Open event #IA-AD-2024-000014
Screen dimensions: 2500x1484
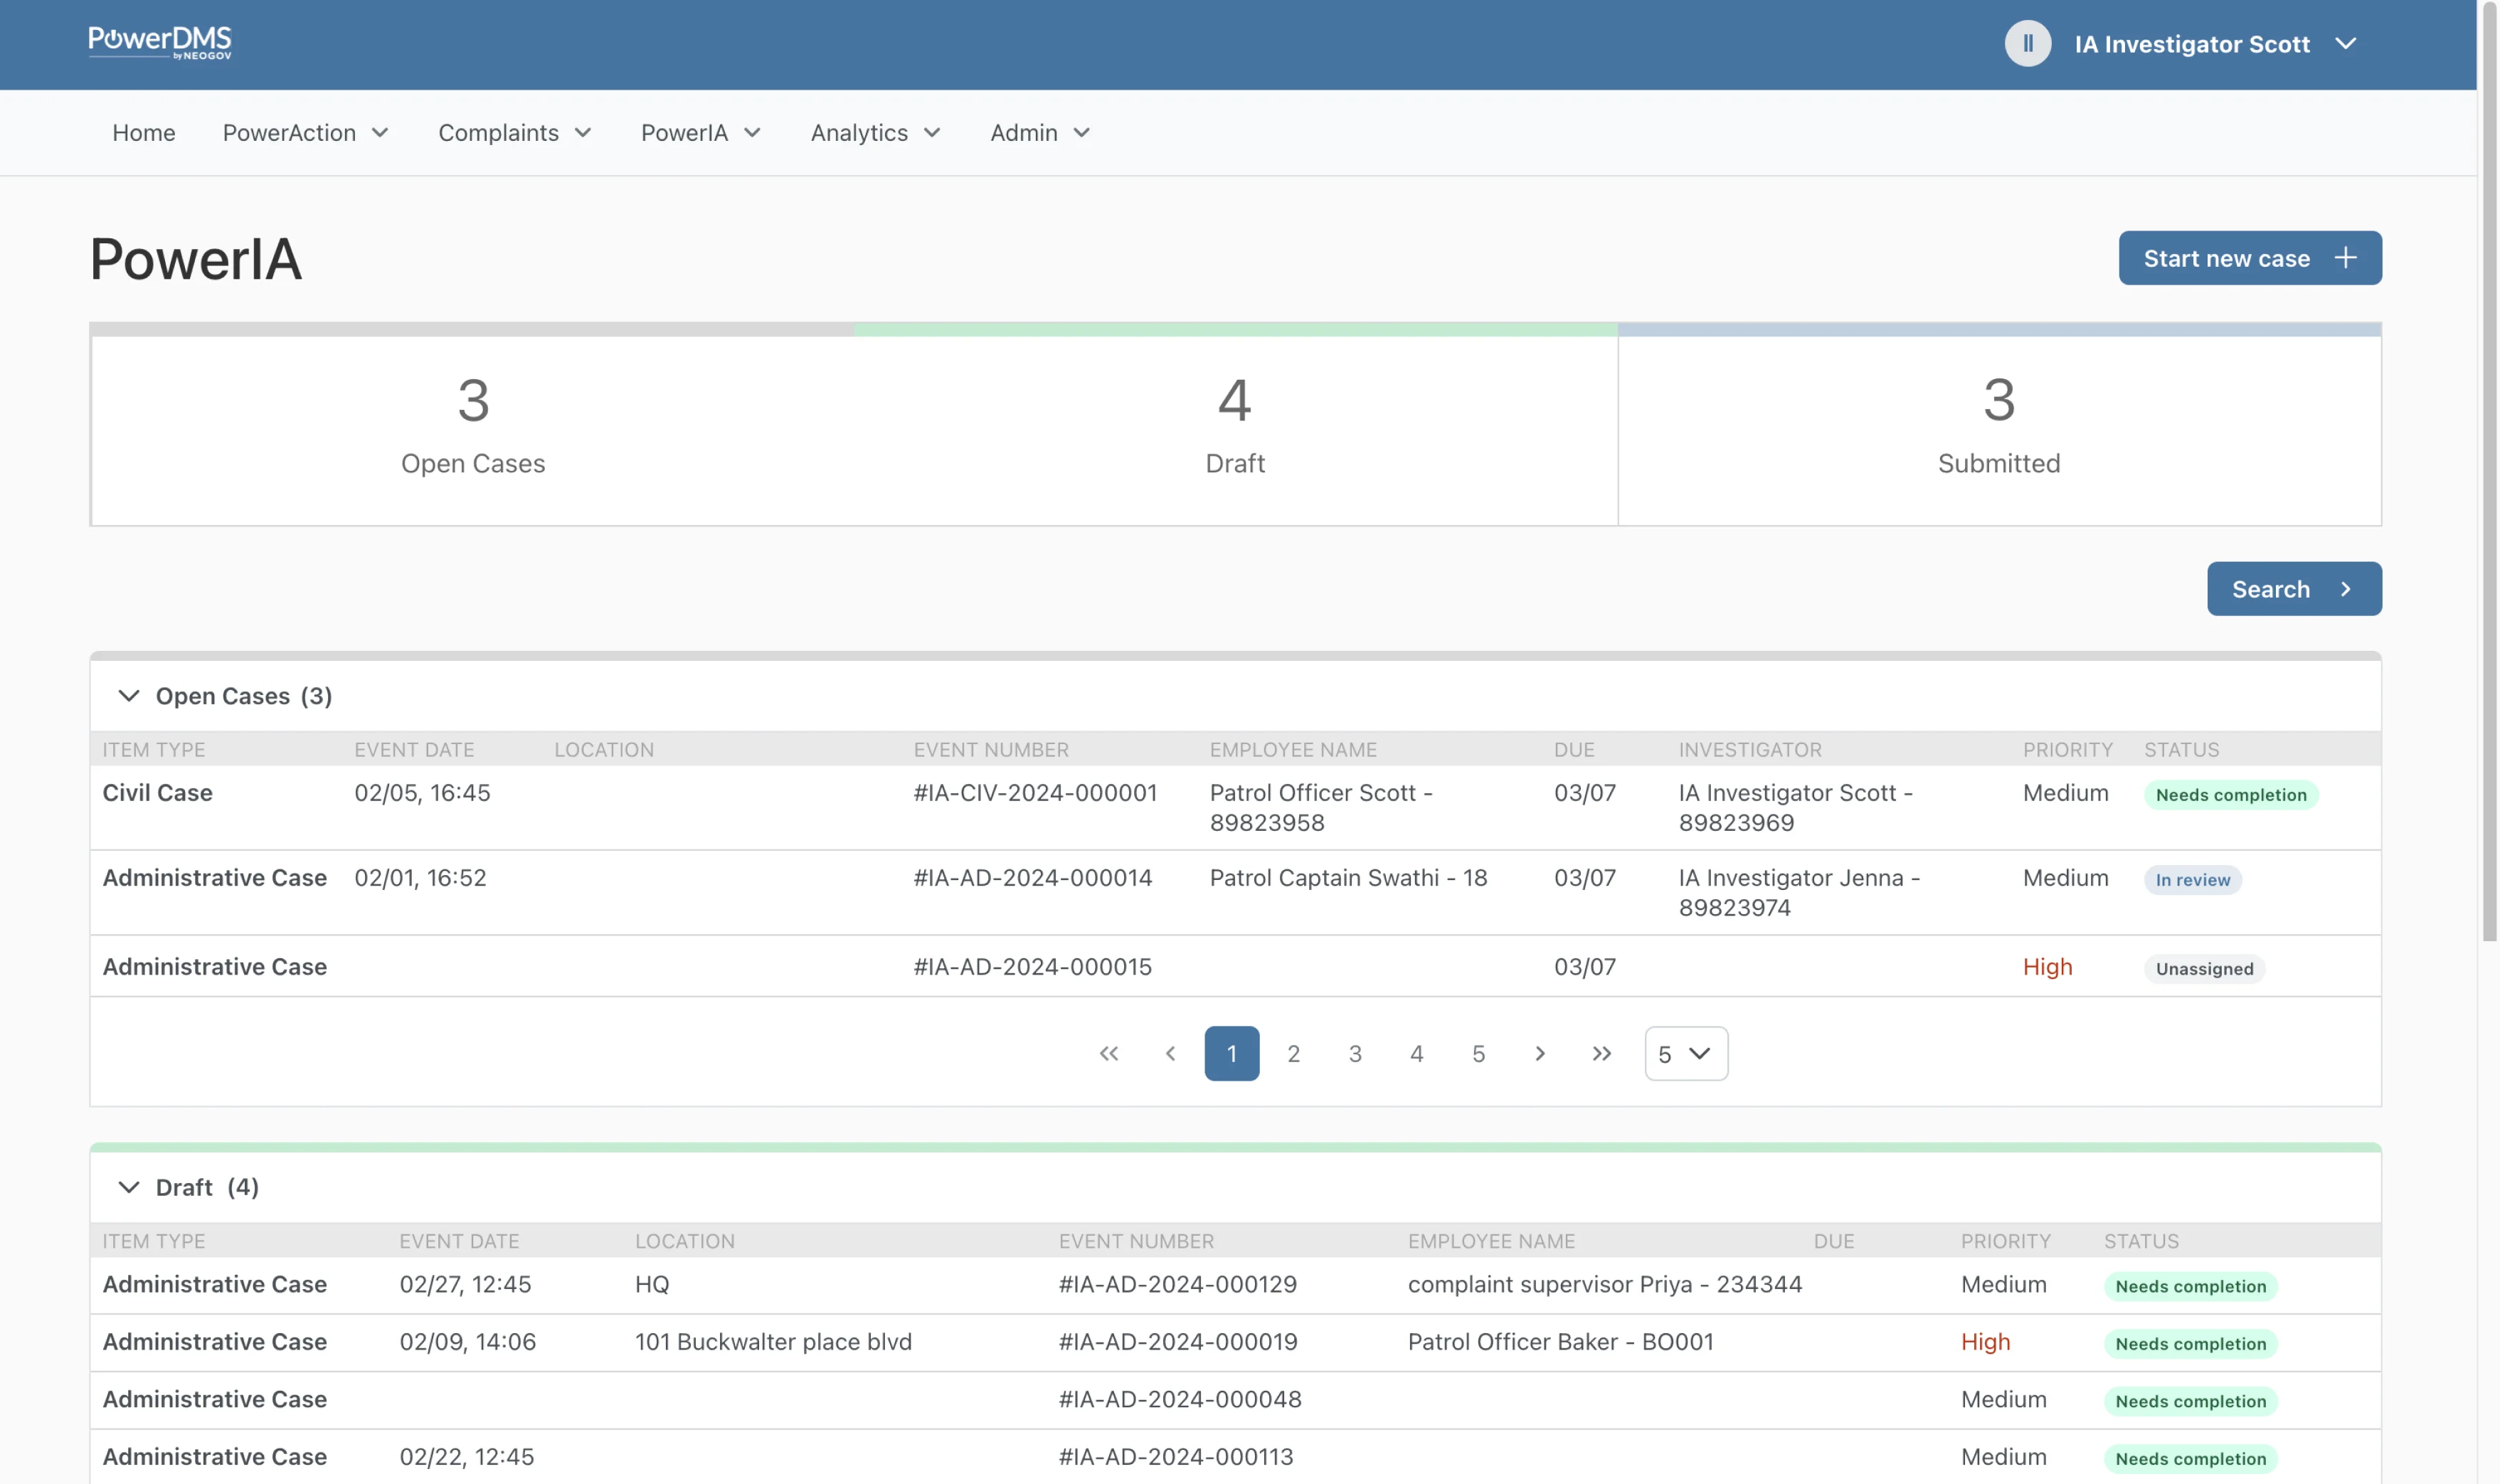[1032, 877]
